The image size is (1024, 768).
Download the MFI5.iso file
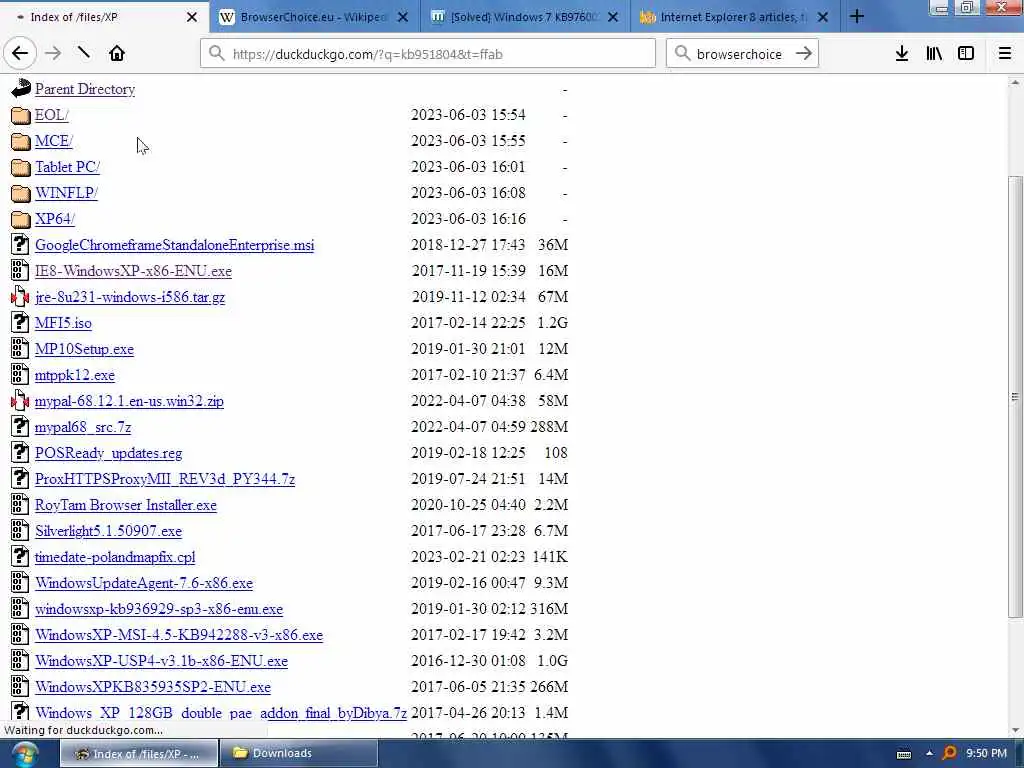point(63,323)
